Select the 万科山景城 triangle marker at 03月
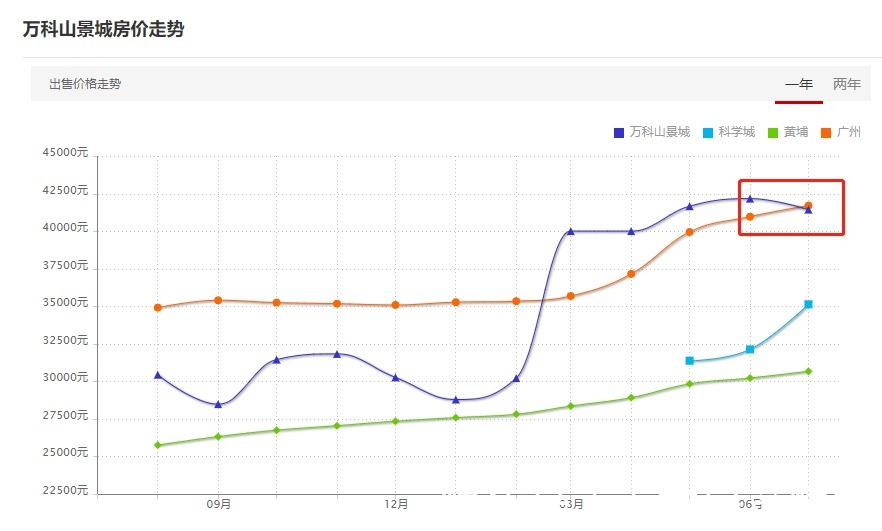 tap(570, 231)
